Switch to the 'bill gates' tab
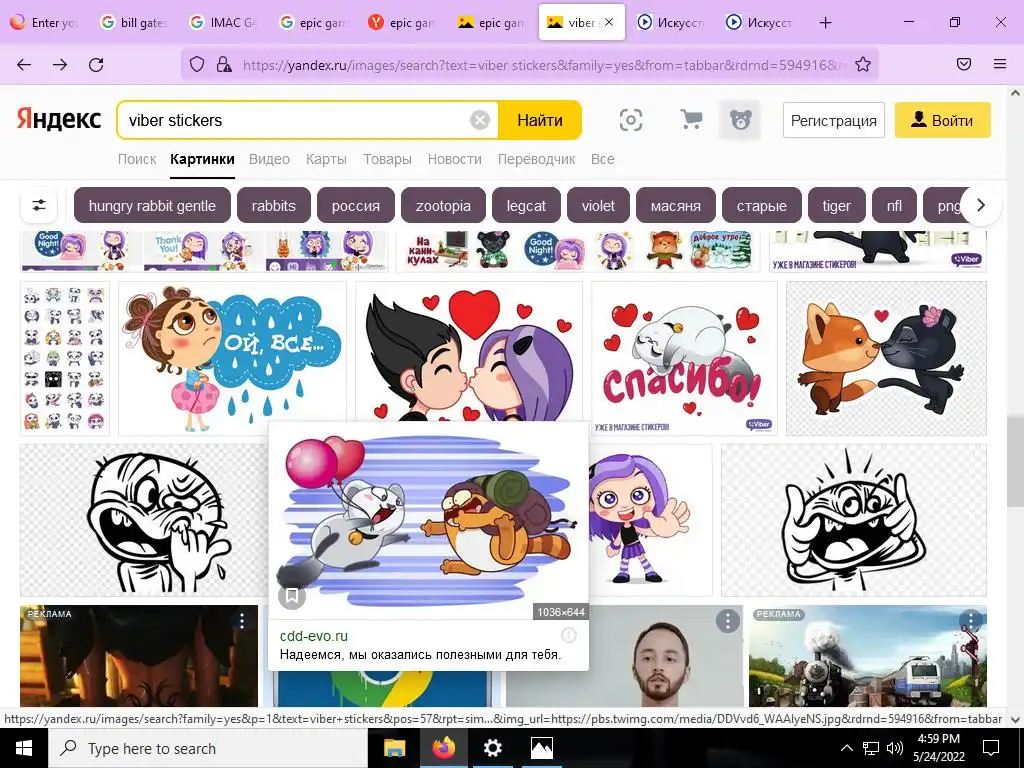 135,22
